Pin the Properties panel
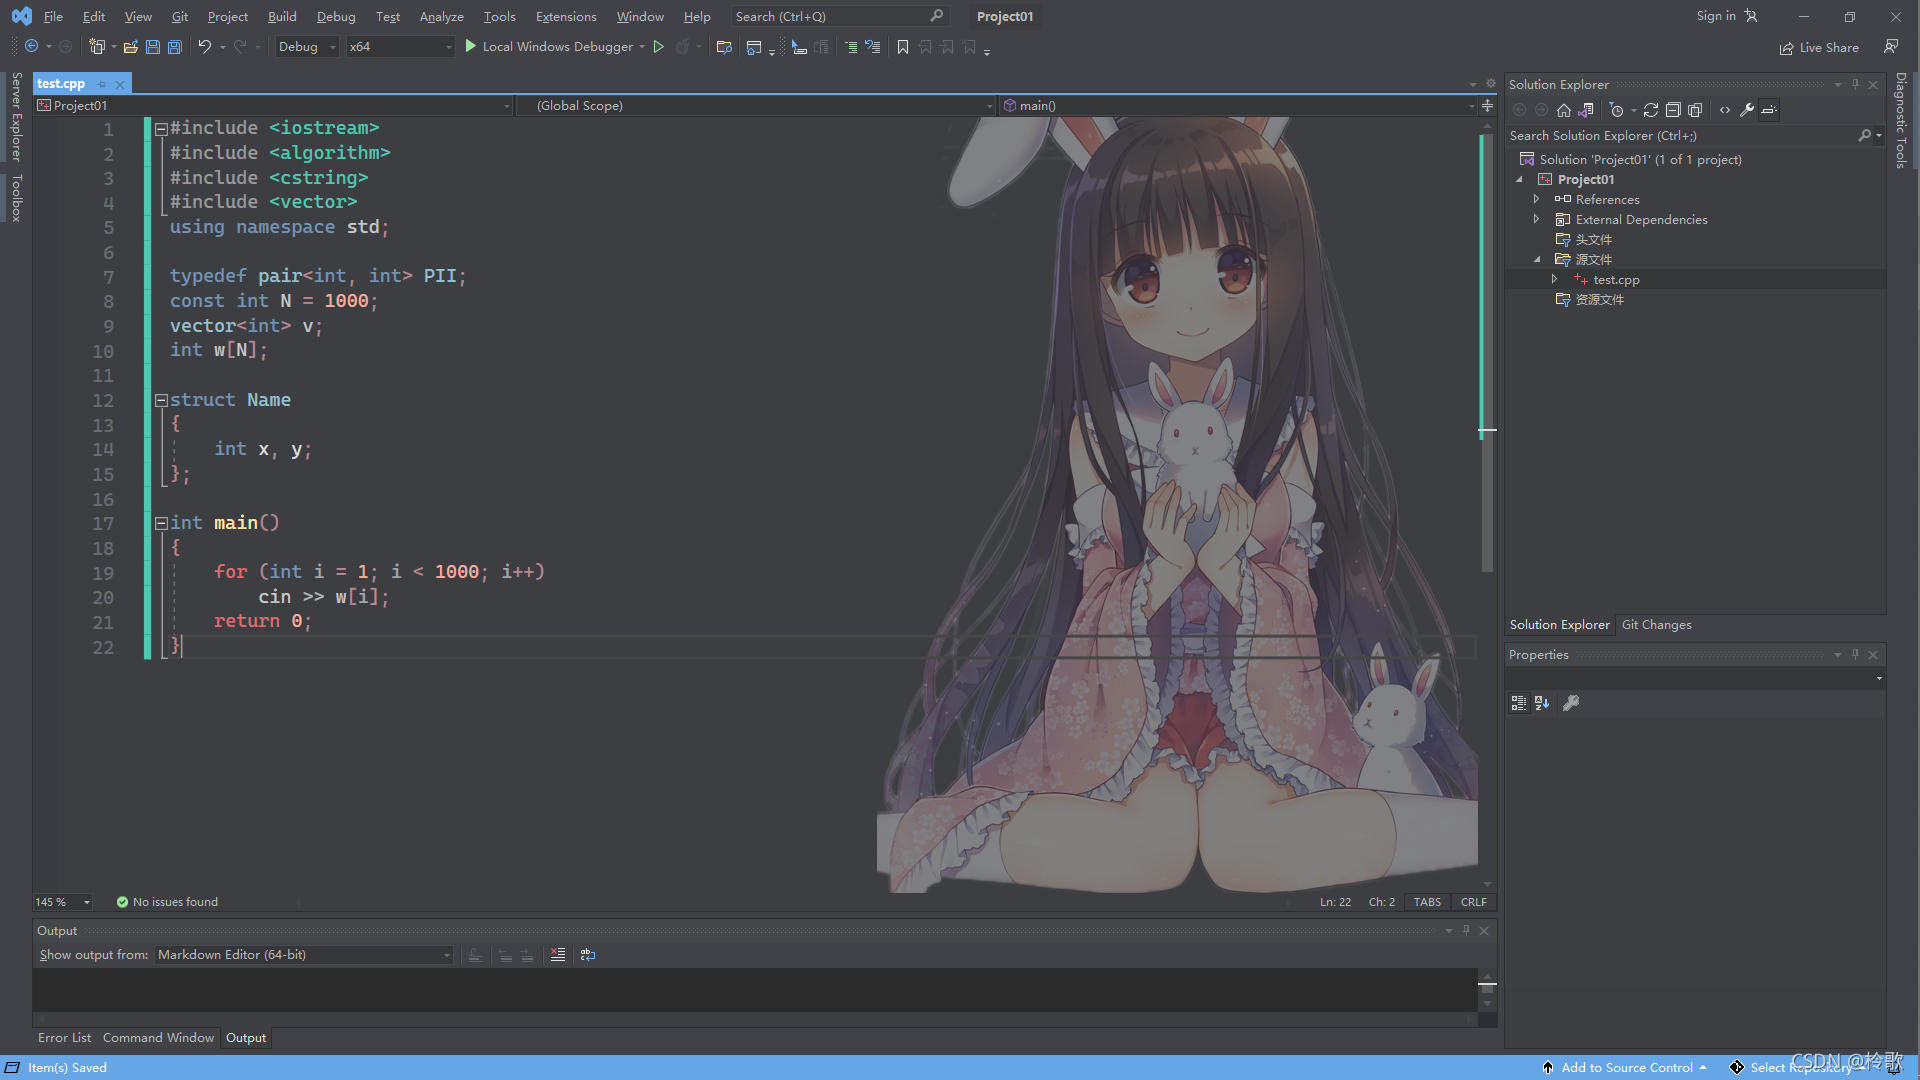1920x1080 pixels. pyautogui.click(x=1855, y=654)
